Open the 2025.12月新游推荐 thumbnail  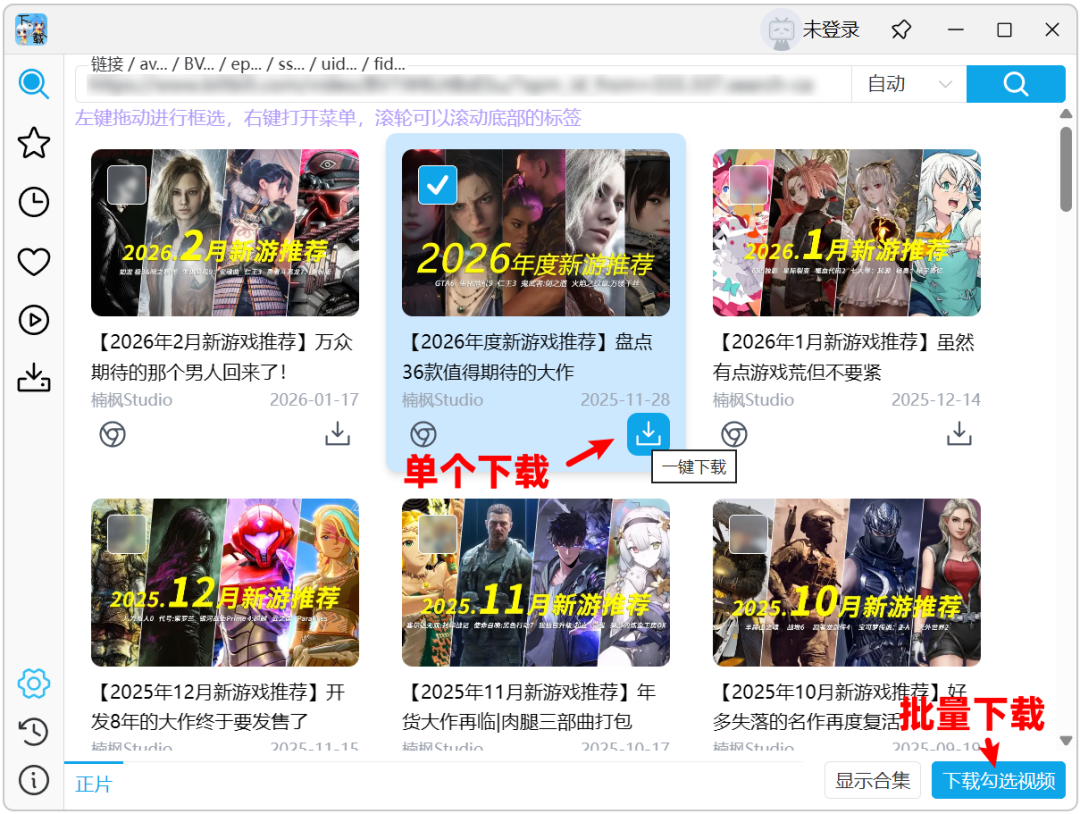click(x=225, y=583)
